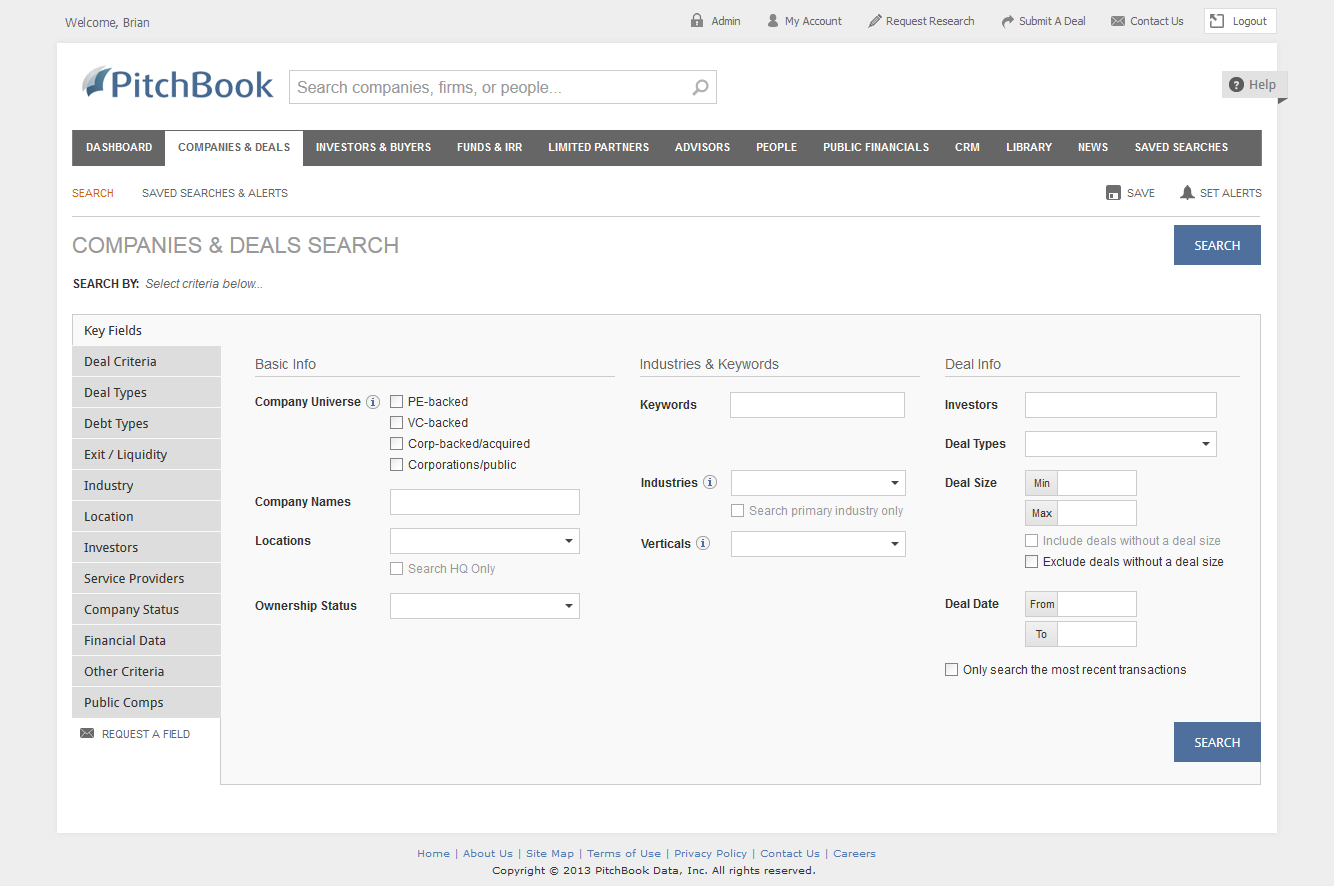
Task: Expand the Industries dropdown
Action: pos(818,483)
